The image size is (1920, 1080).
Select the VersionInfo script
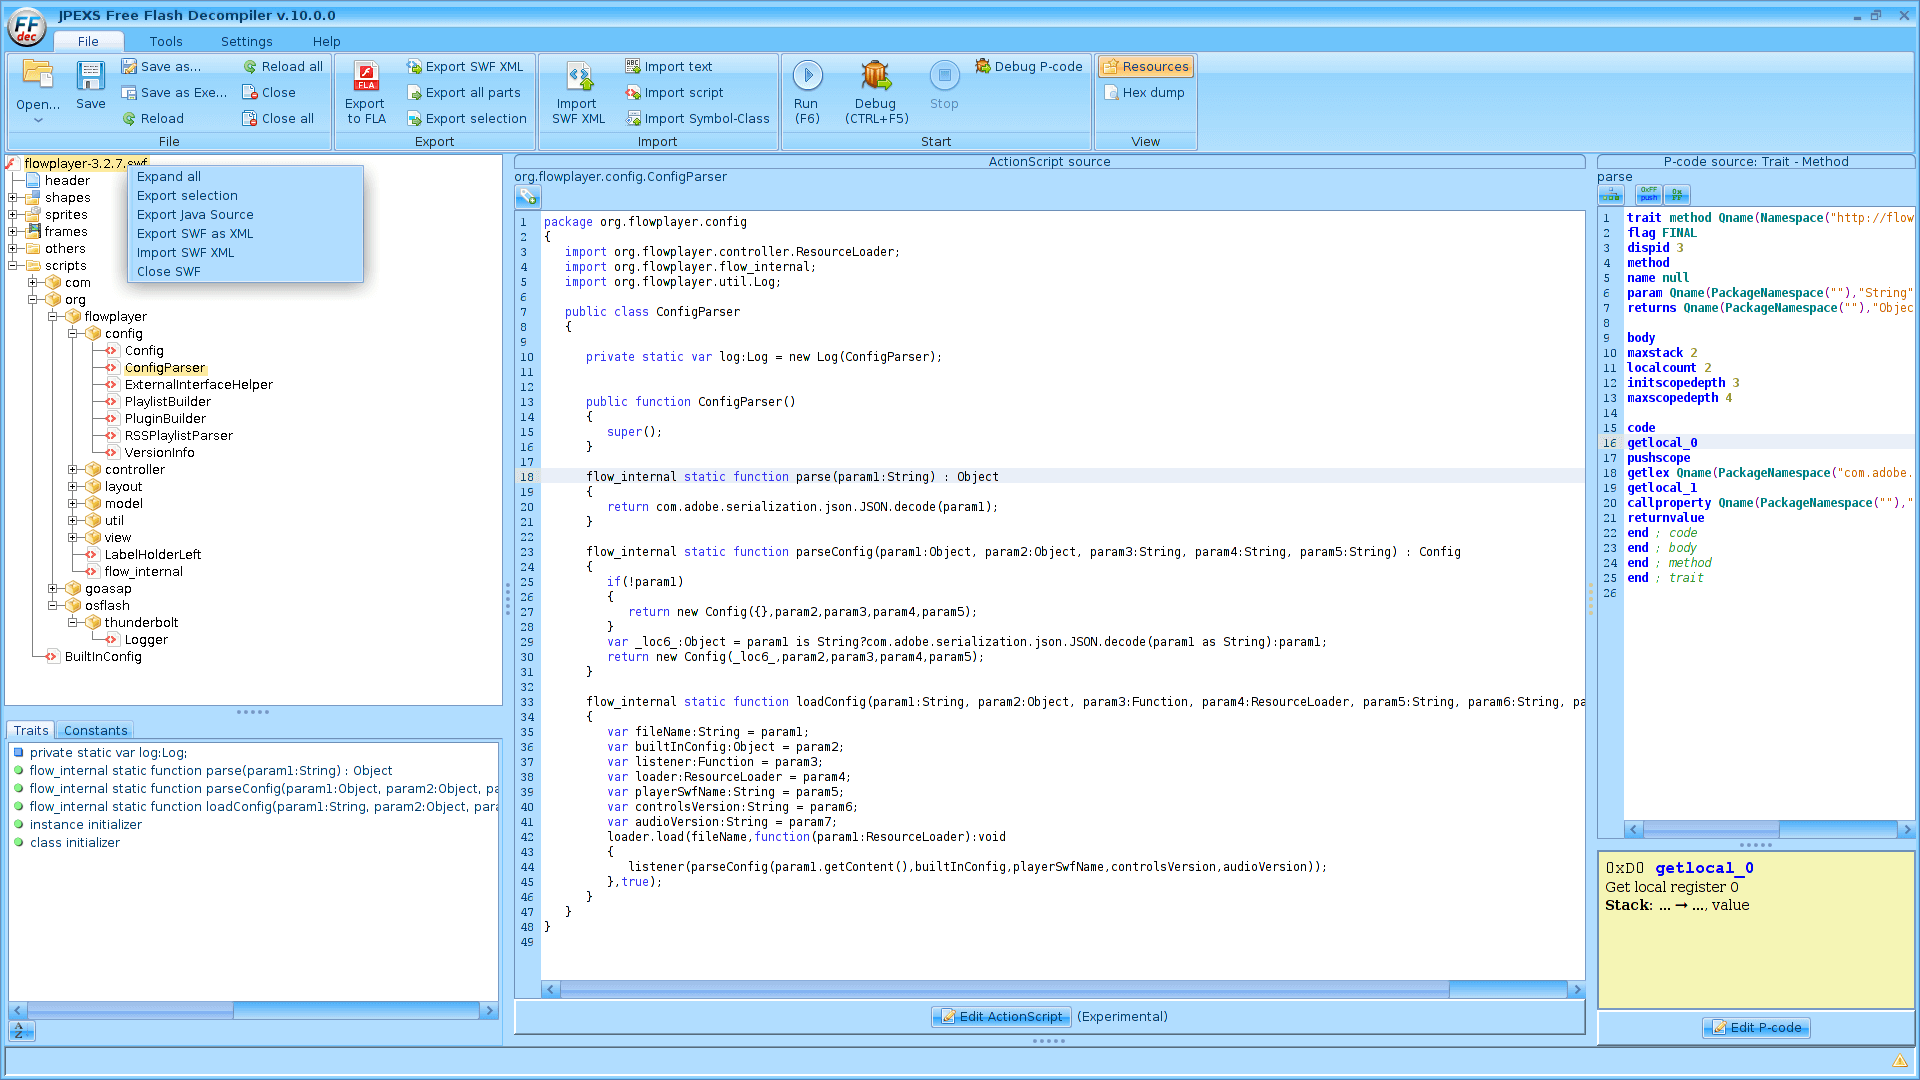click(159, 453)
